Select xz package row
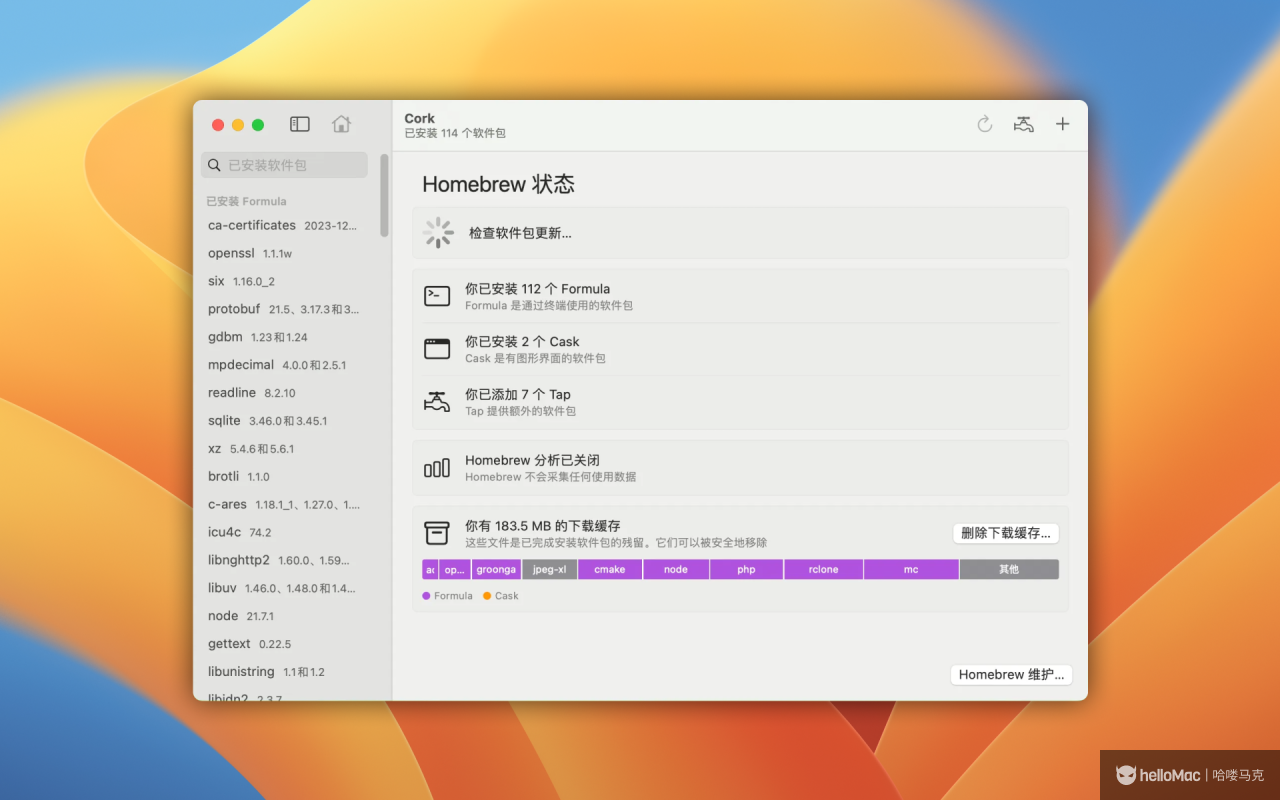1280x800 pixels. tap(284, 449)
